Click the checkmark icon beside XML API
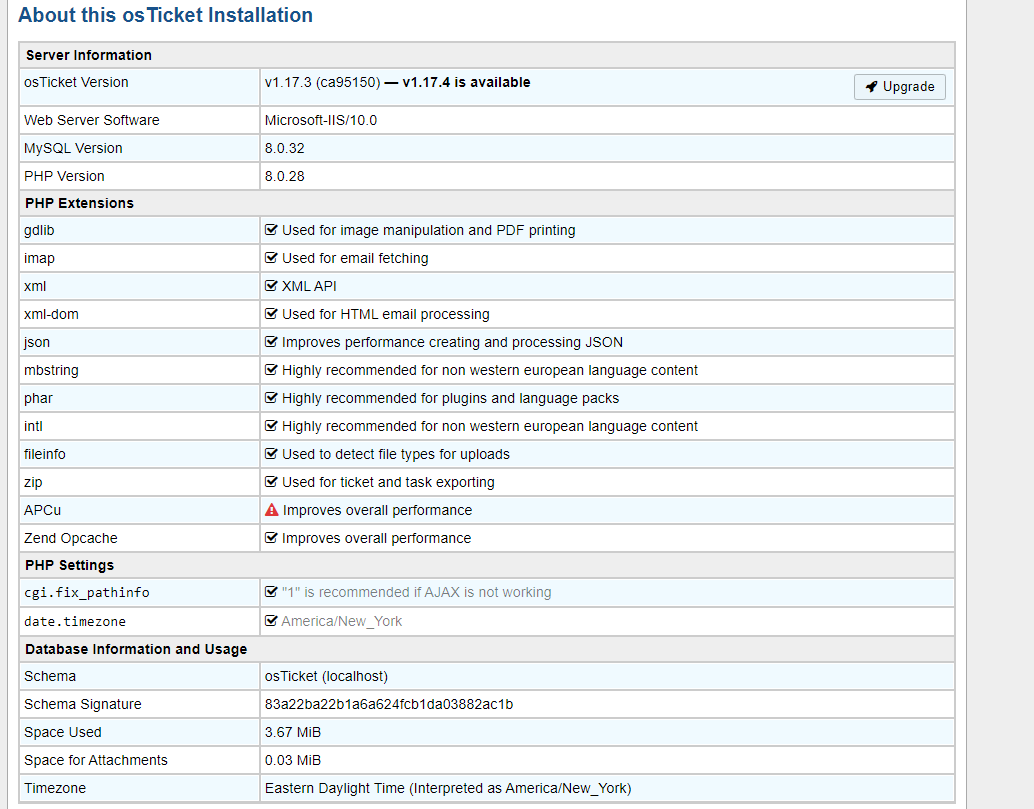Screen dimensions: 1034x809 click(x=271, y=286)
